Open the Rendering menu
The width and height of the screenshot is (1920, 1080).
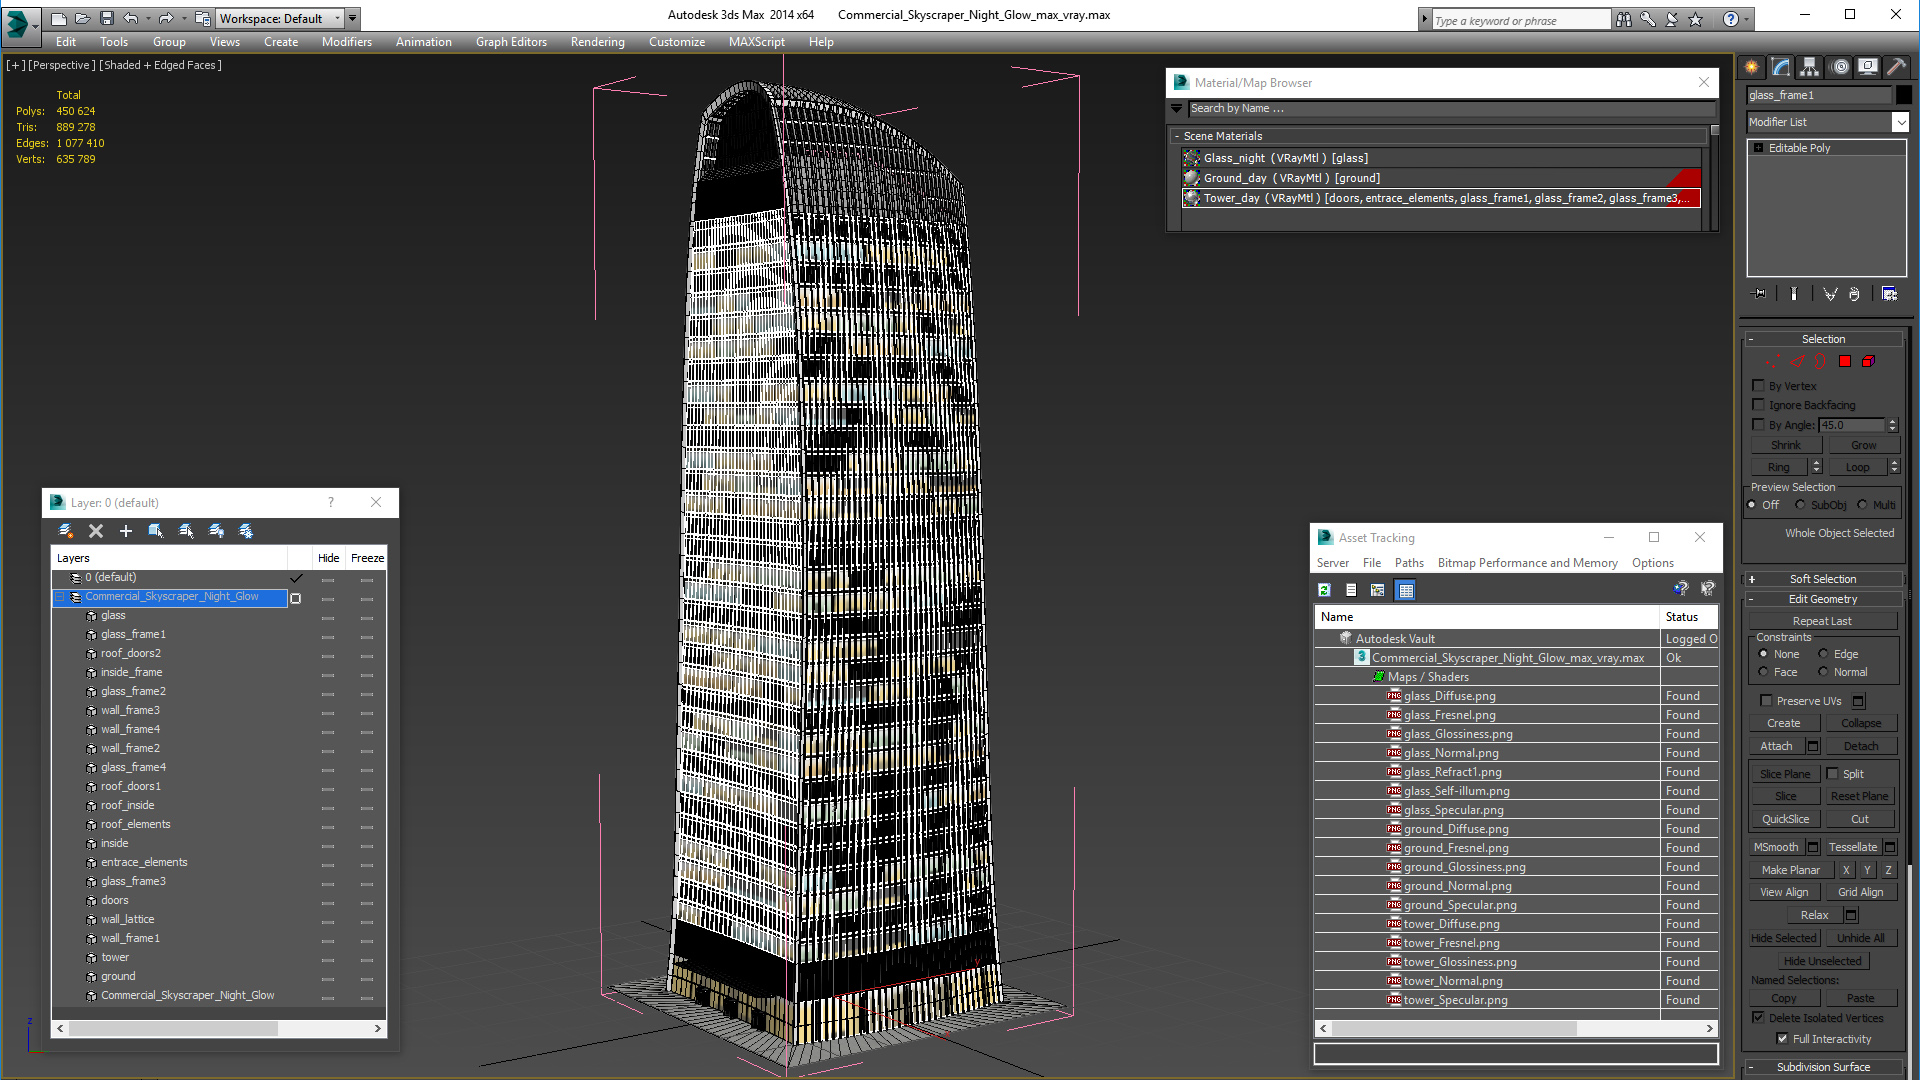point(597,42)
